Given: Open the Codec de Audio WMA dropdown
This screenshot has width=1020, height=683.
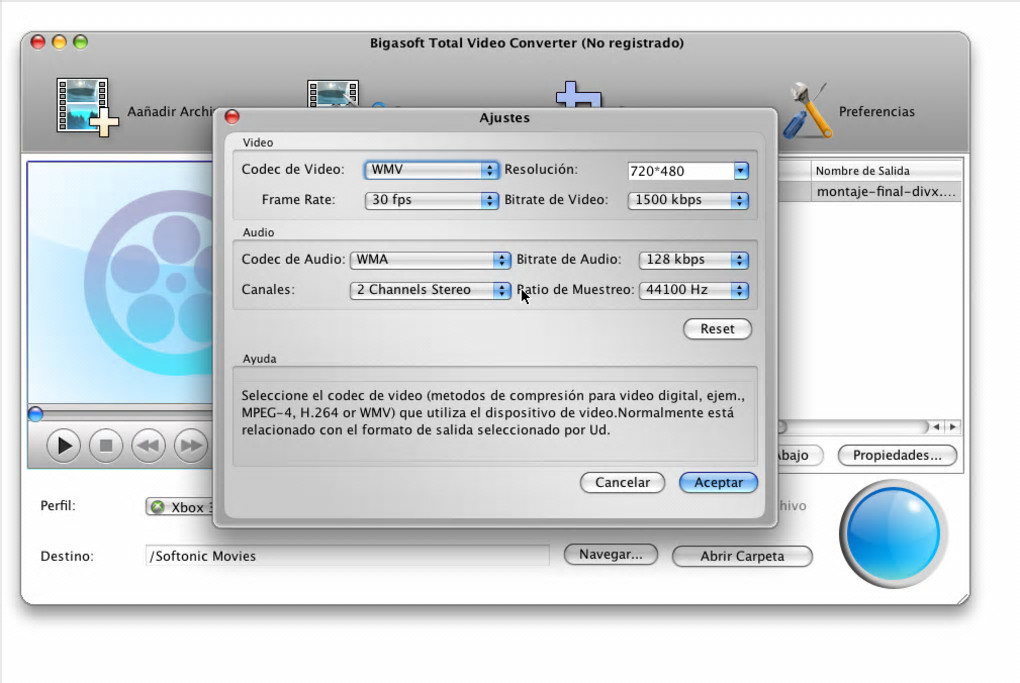Looking at the screenshot, I should pos(430,260).
